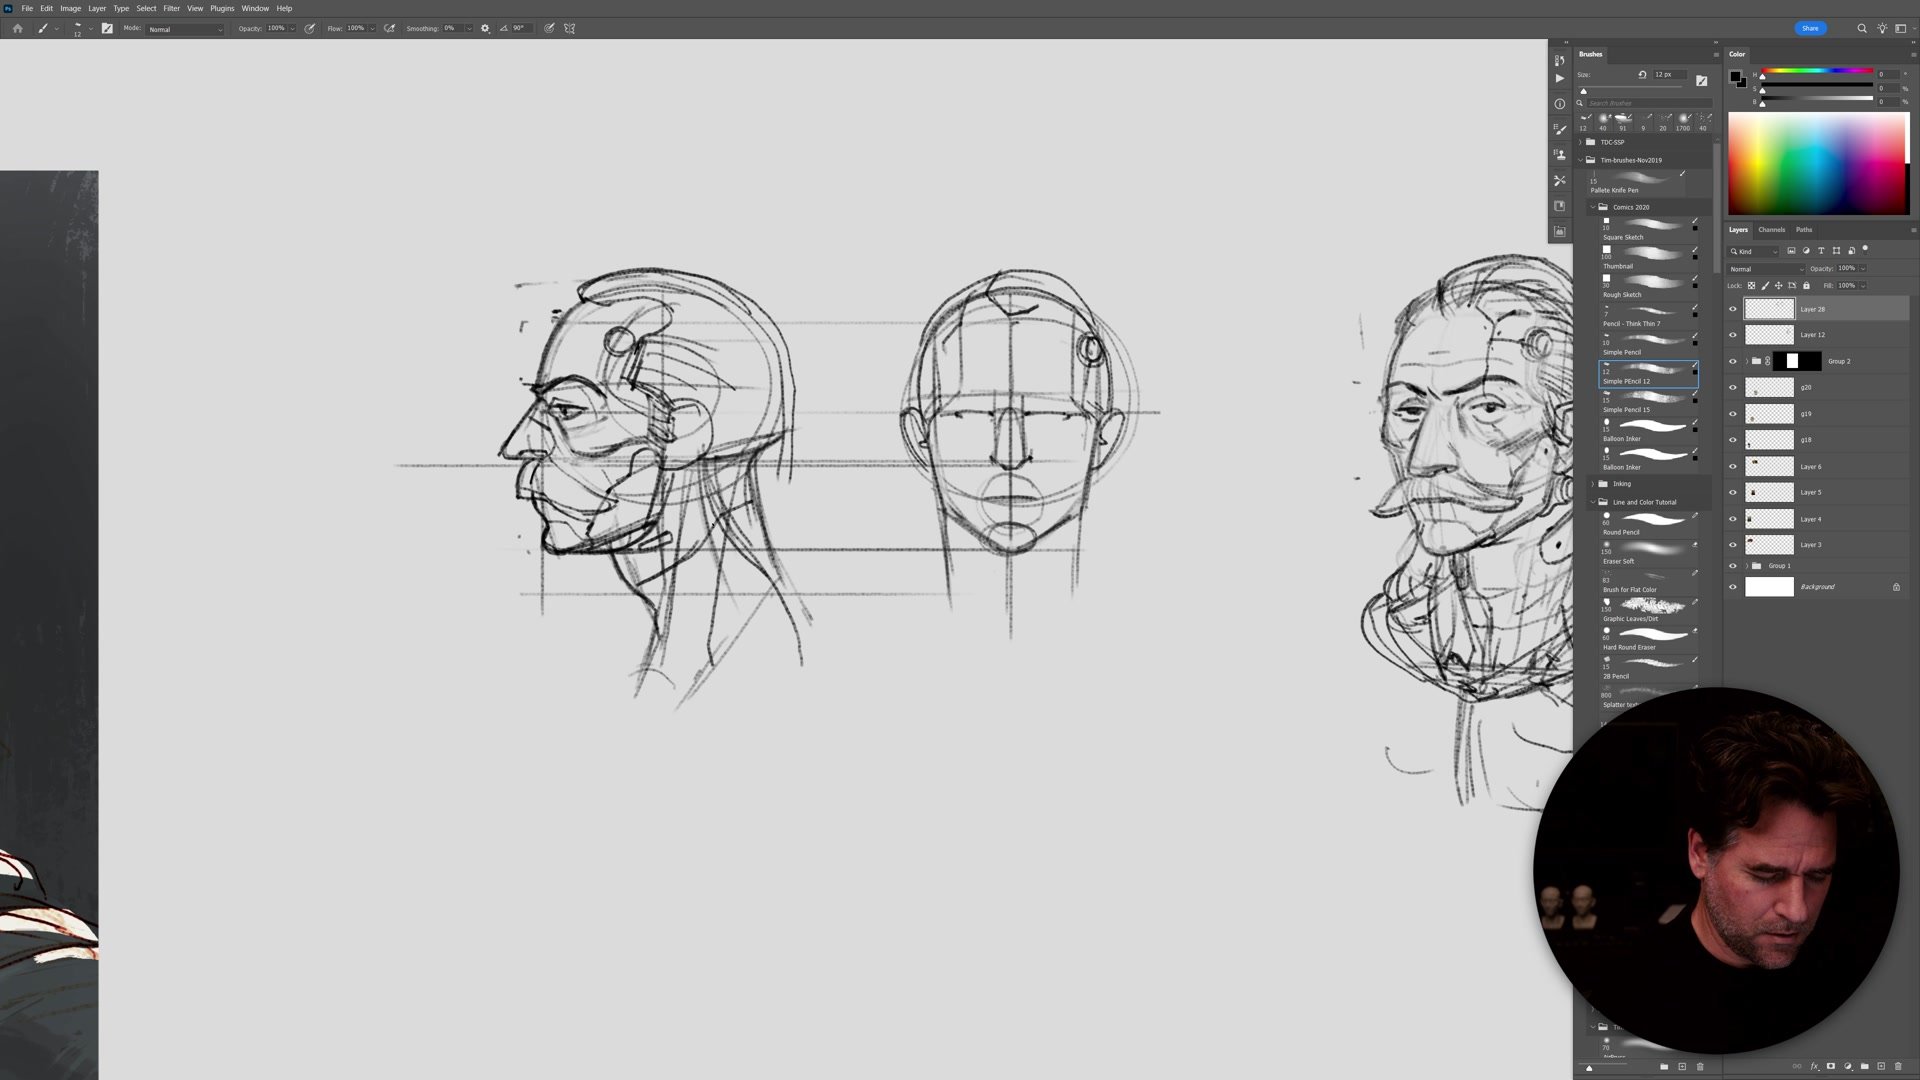Screen dimensions: 1920x1080
Task: Hide the Background layer eye
Action: [1733, 587]
